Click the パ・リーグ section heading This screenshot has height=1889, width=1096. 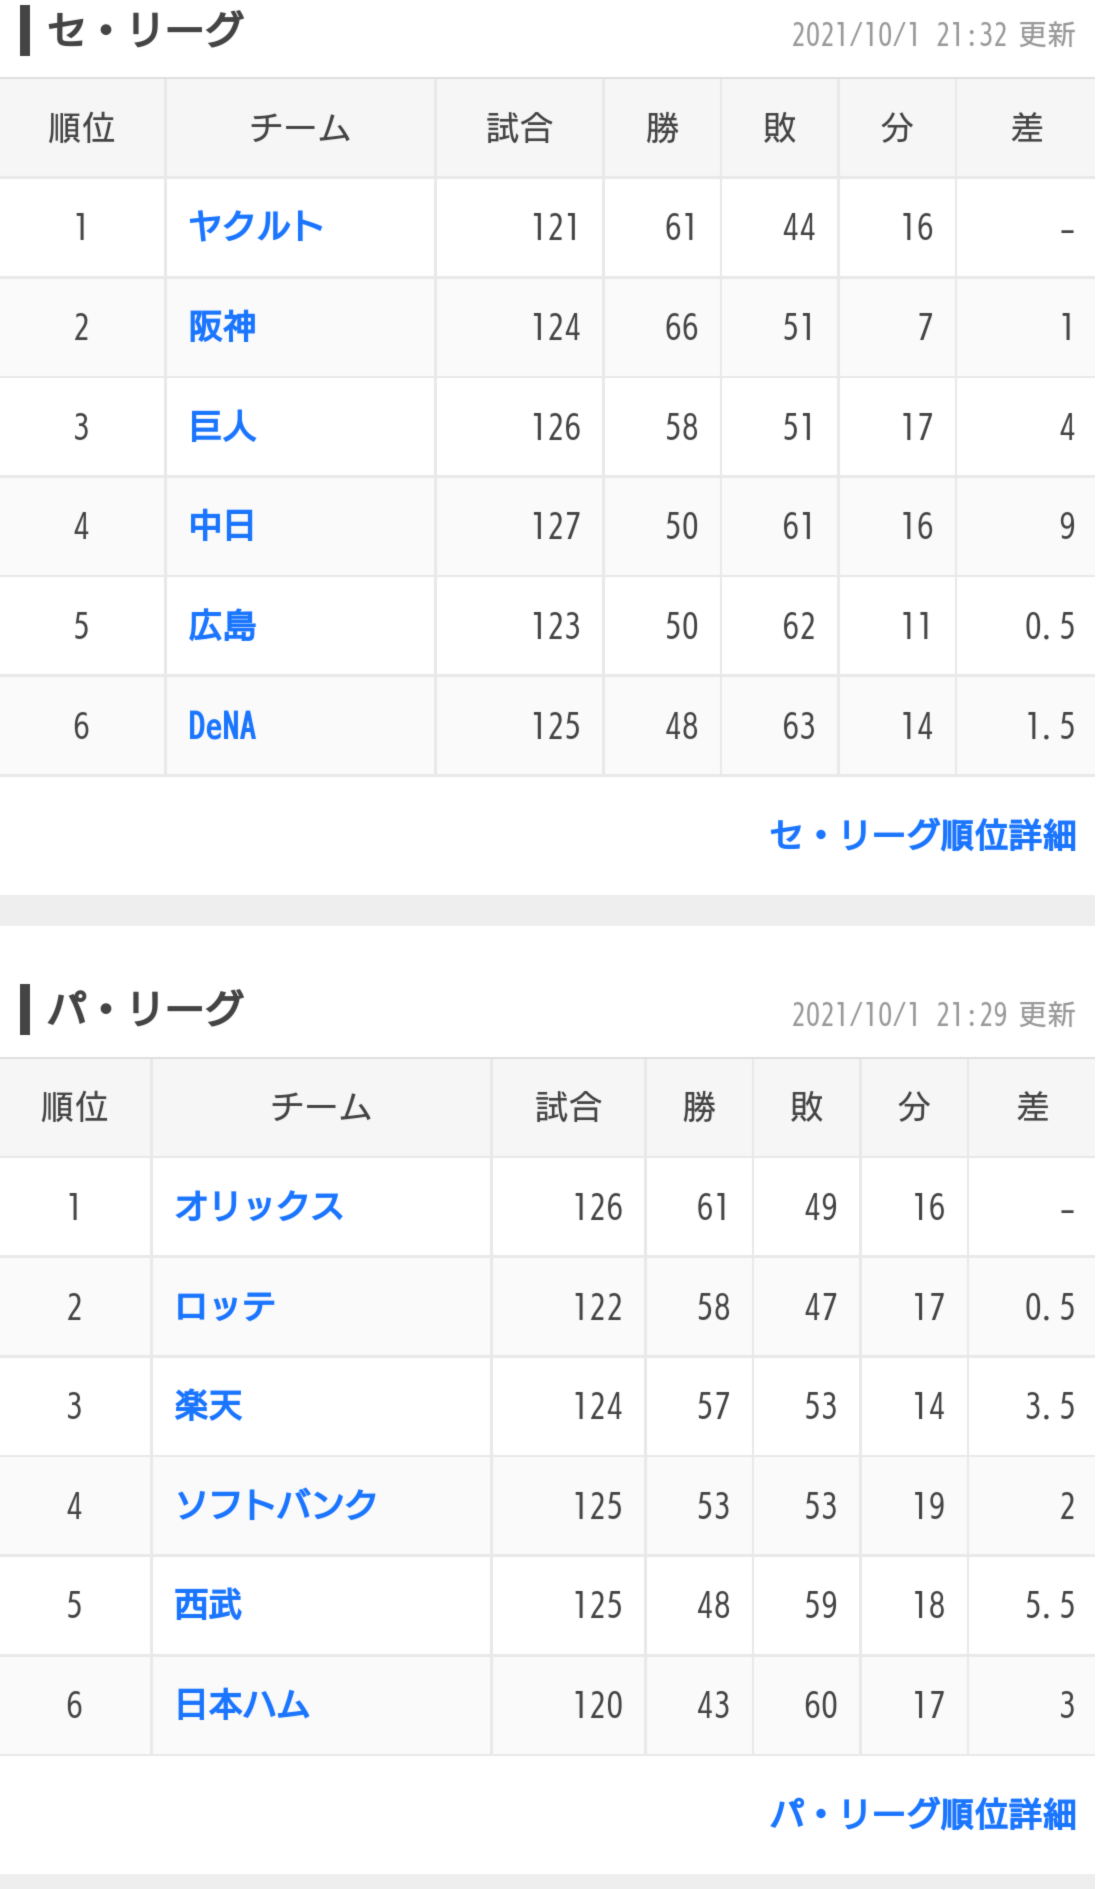145,1009
